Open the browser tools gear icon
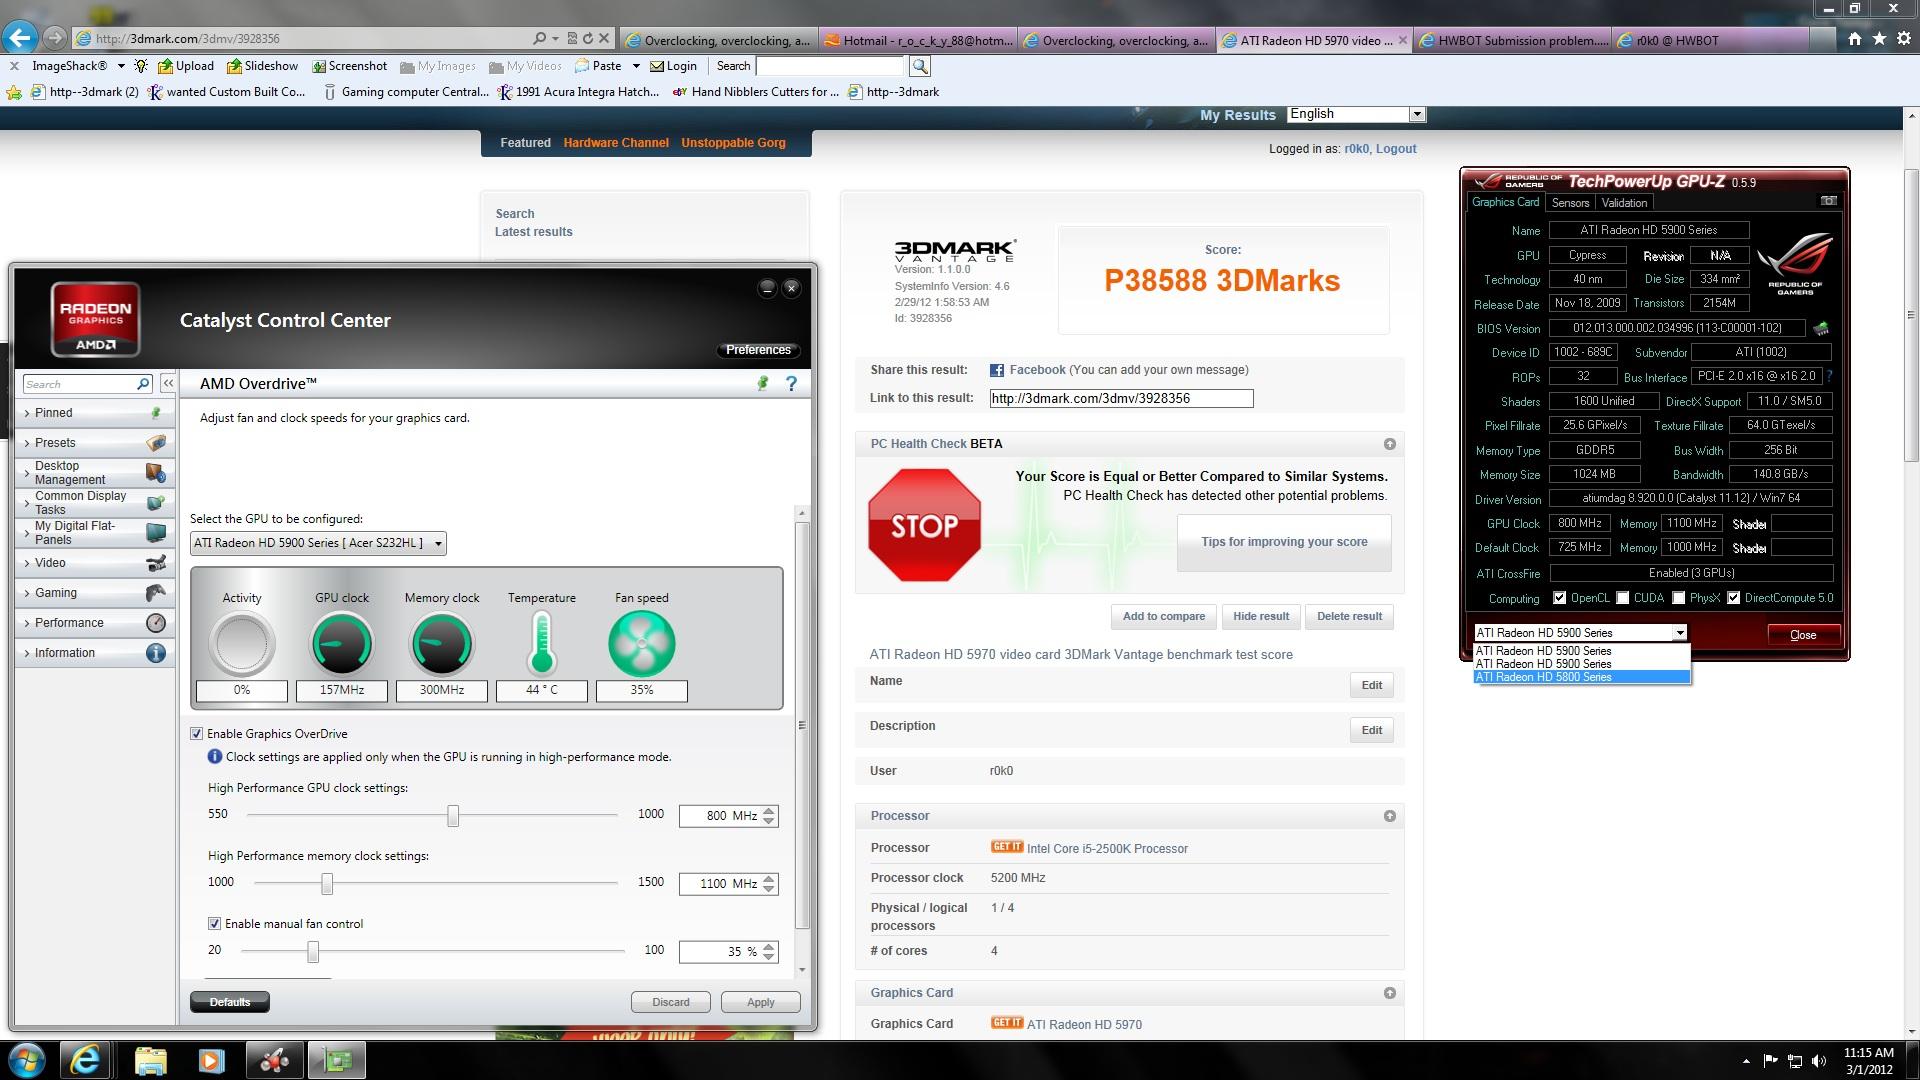The image size is (1920, 1080). pos(1902,39)
